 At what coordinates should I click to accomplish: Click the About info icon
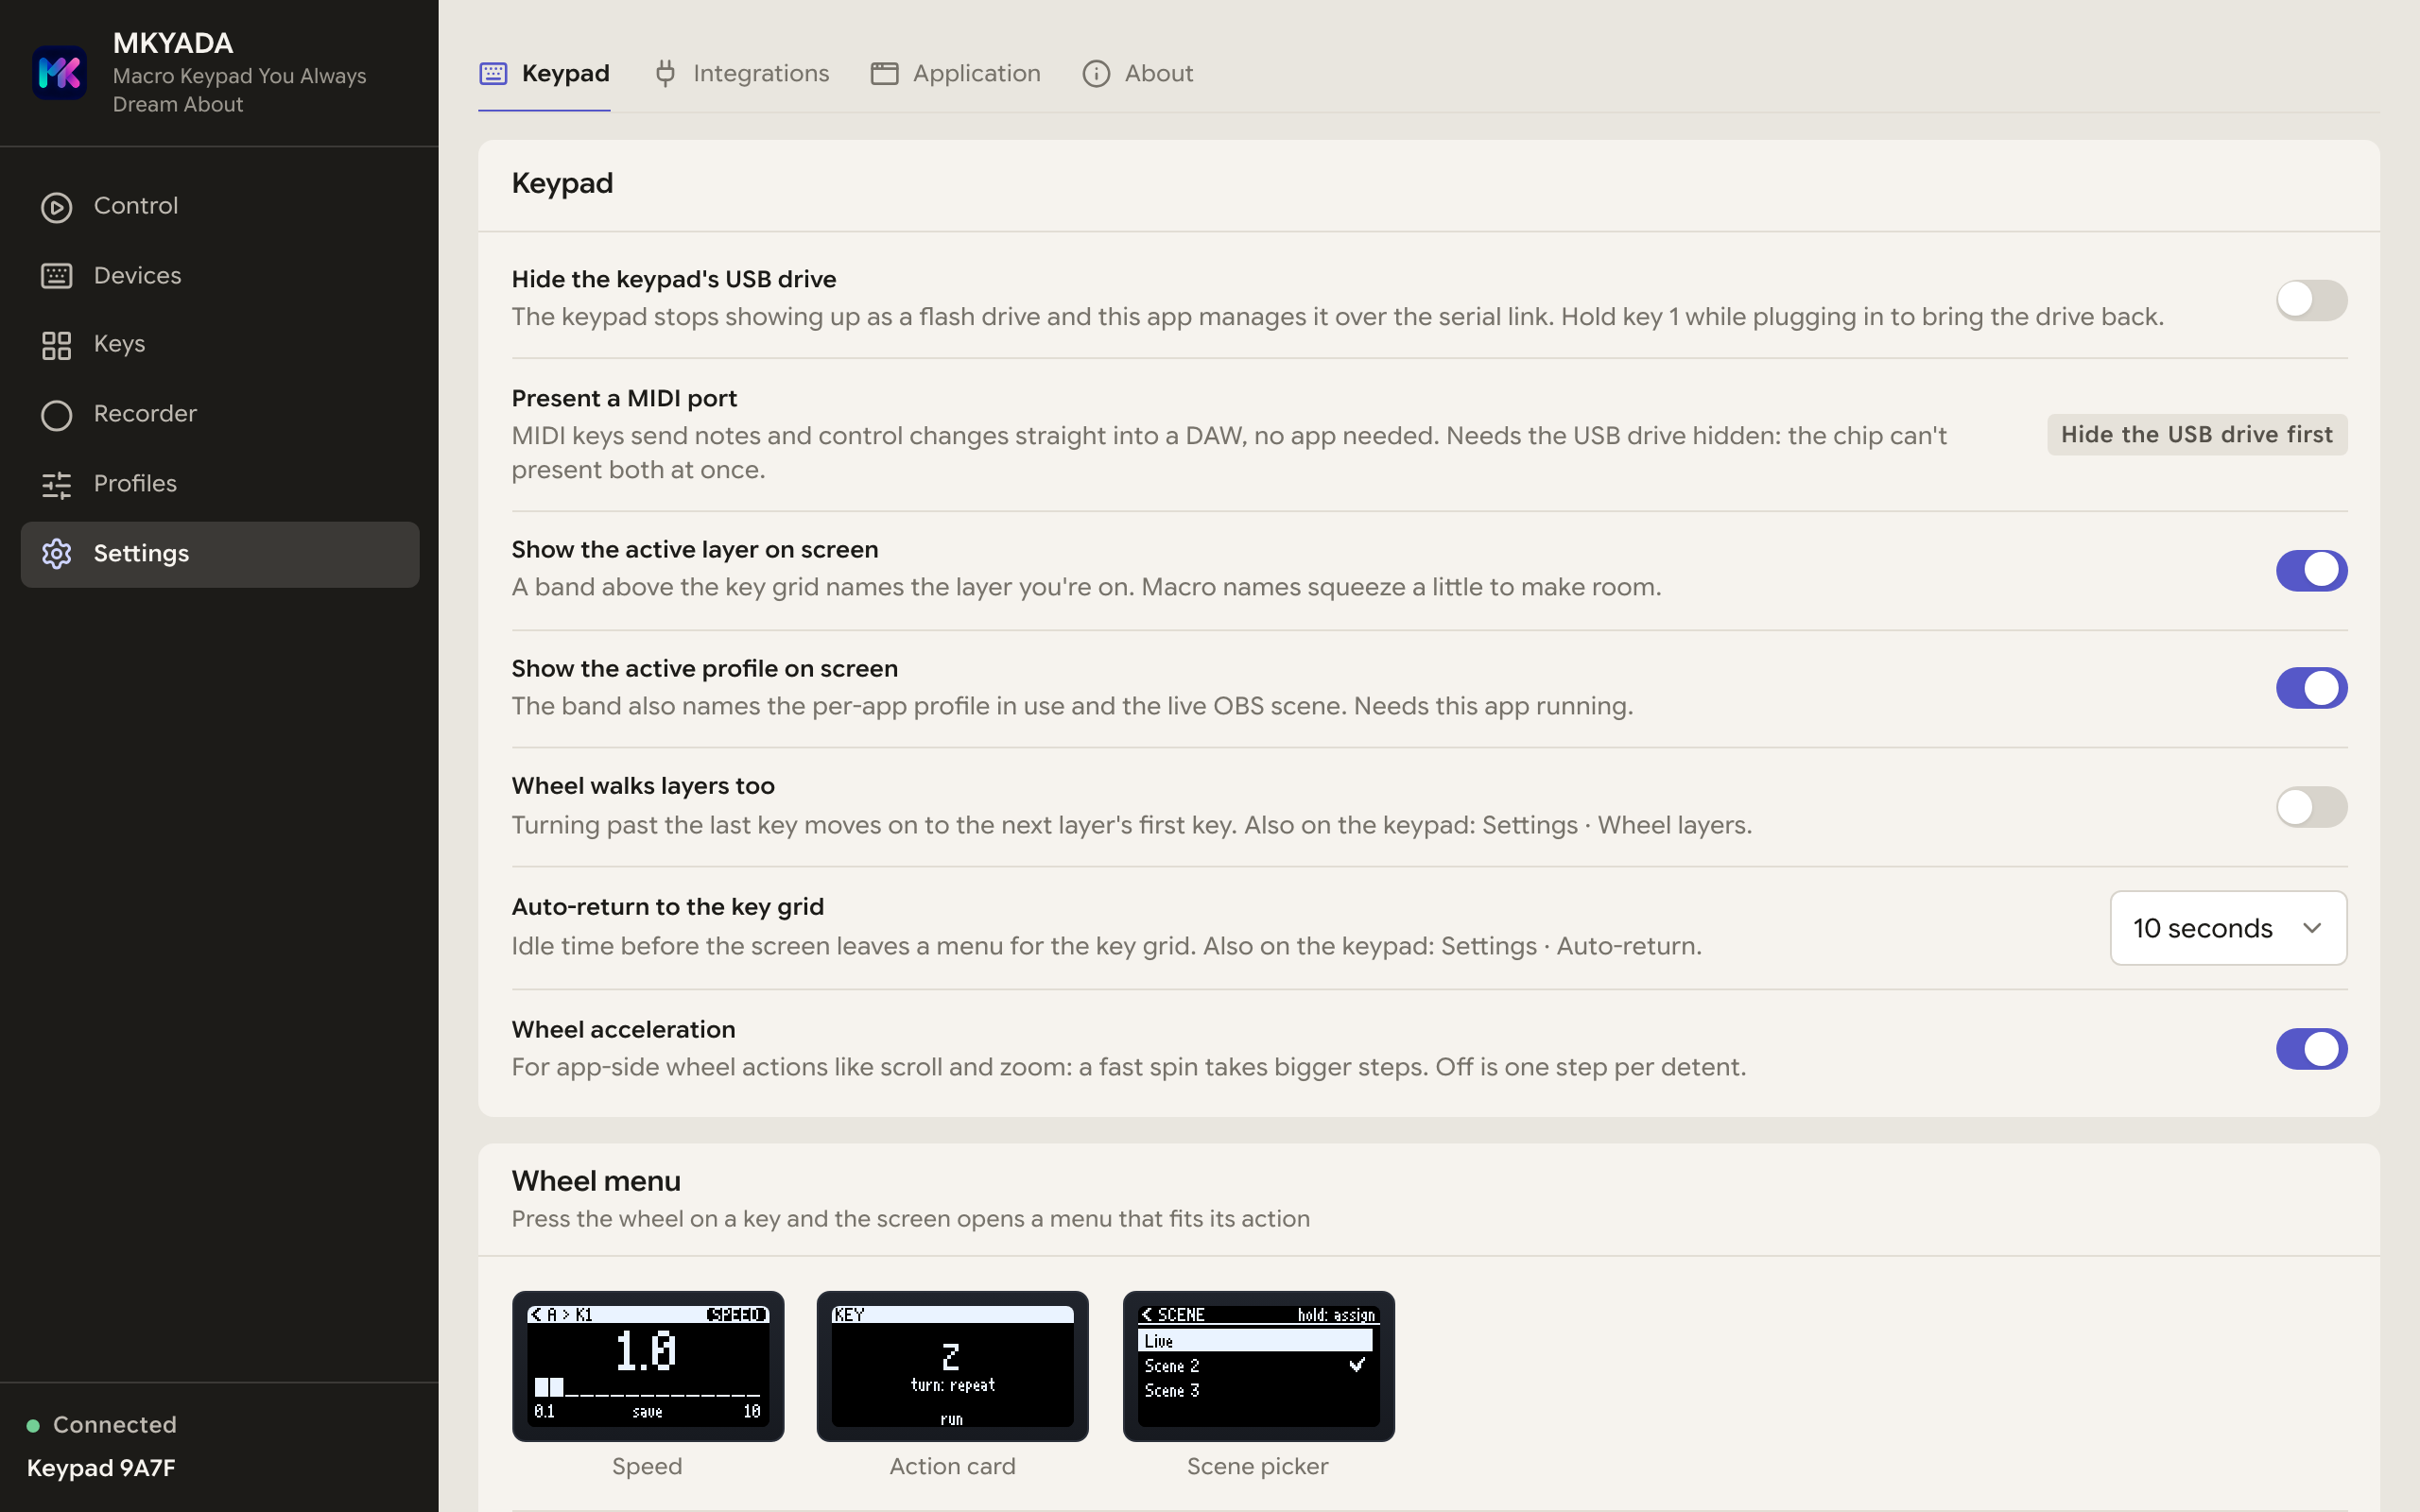(1096, 74)
